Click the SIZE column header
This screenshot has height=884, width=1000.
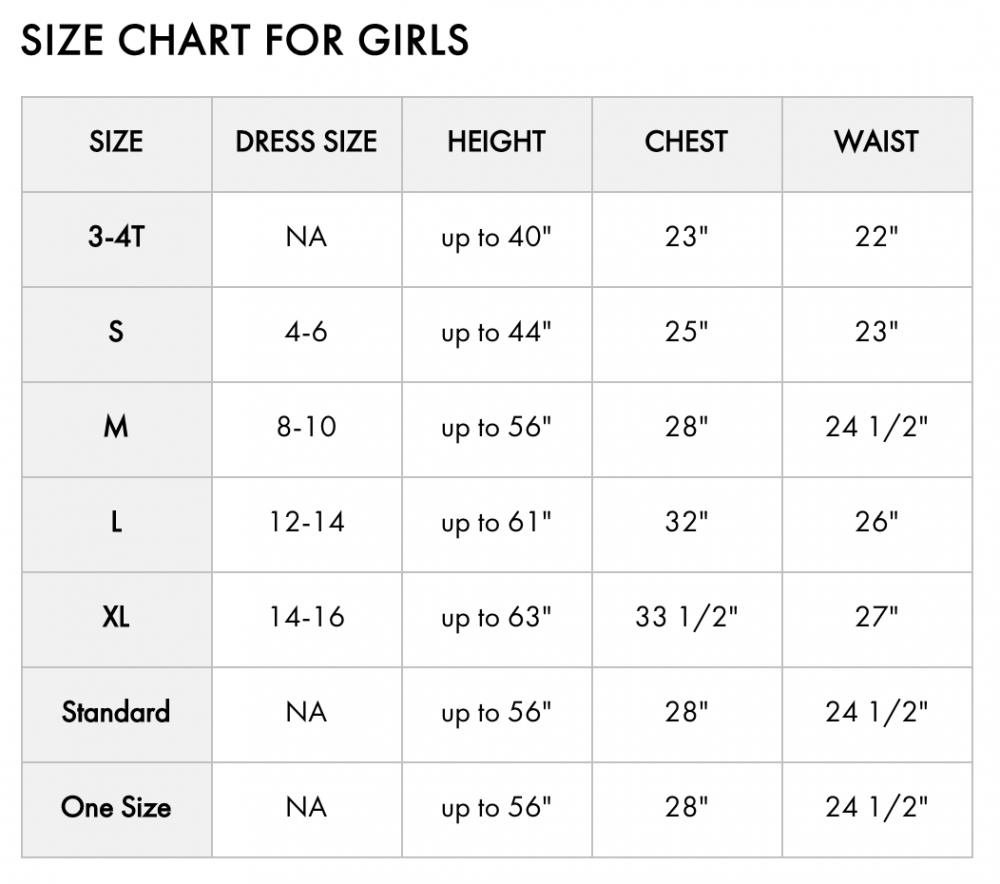[x=116, y=142]
